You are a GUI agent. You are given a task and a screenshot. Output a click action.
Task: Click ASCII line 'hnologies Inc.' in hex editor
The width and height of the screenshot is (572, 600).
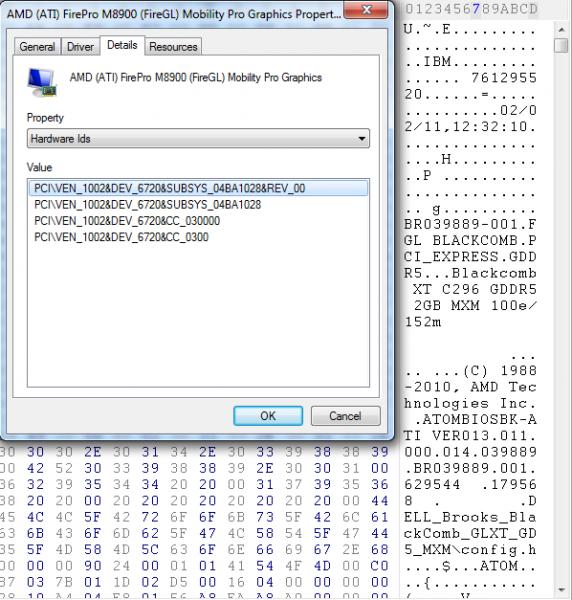click(x=470, y=403)
